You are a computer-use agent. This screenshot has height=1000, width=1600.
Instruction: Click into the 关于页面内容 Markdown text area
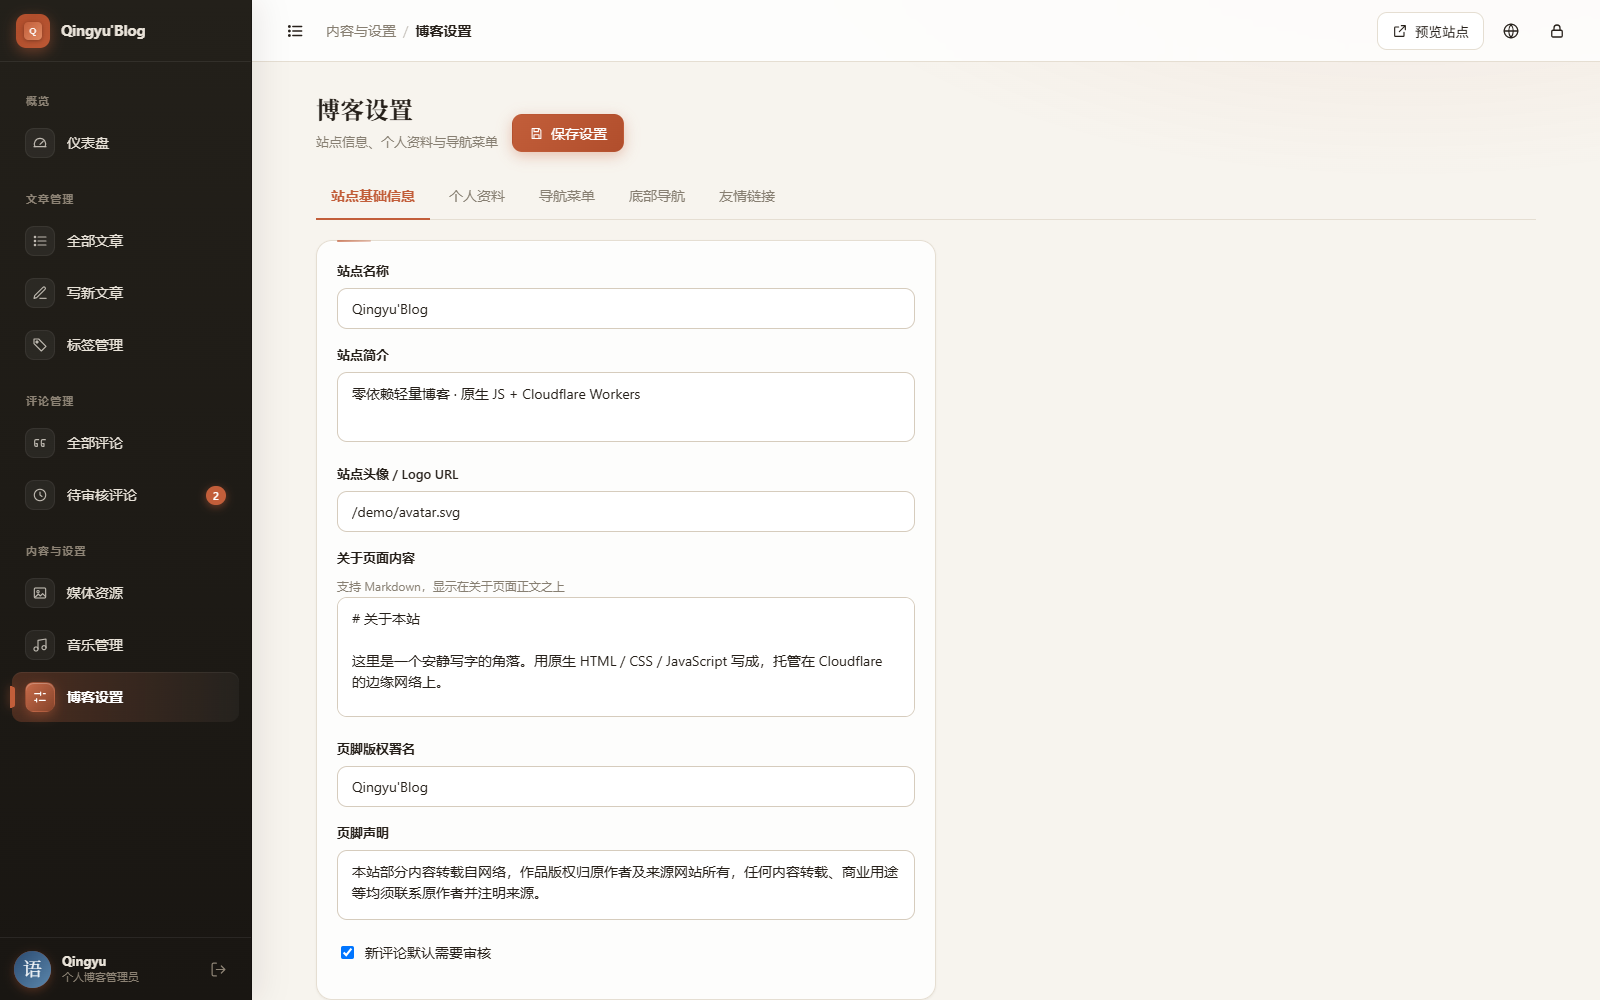(x=626, y=657)
